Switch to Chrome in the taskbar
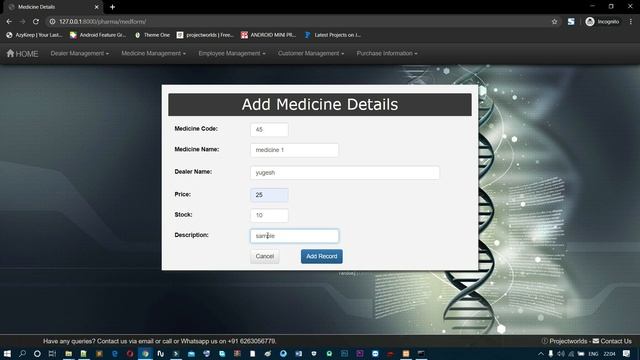 tap(145, 353)
